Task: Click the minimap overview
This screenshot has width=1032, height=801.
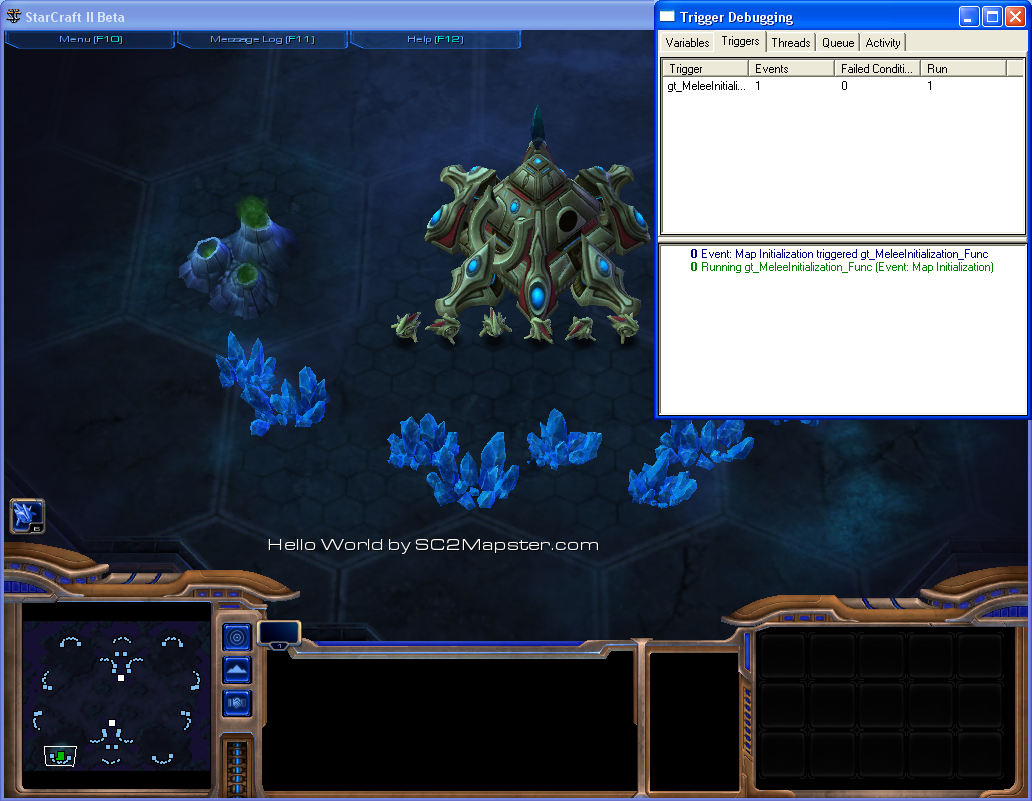Action: 116,696
